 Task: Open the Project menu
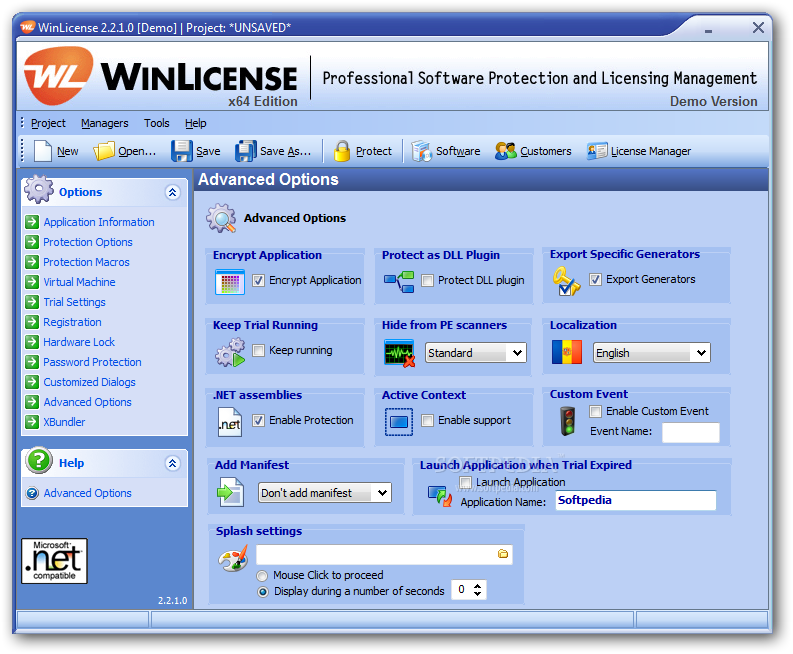coord(48,123)
